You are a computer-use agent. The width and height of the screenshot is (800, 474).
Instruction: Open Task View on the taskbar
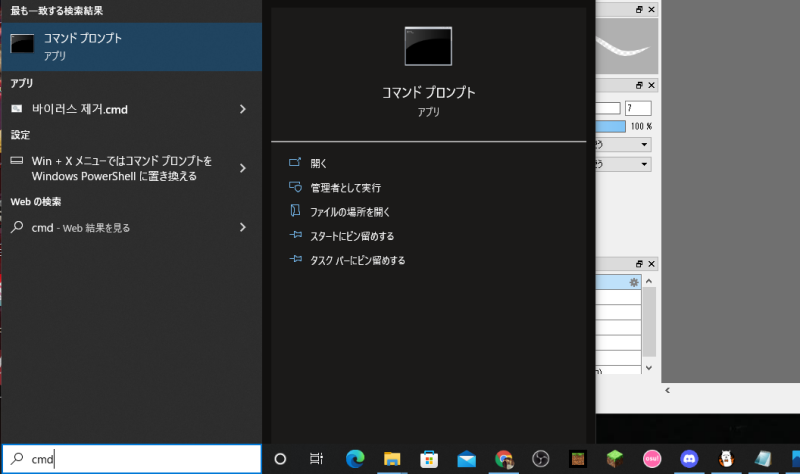pos(316,459)
